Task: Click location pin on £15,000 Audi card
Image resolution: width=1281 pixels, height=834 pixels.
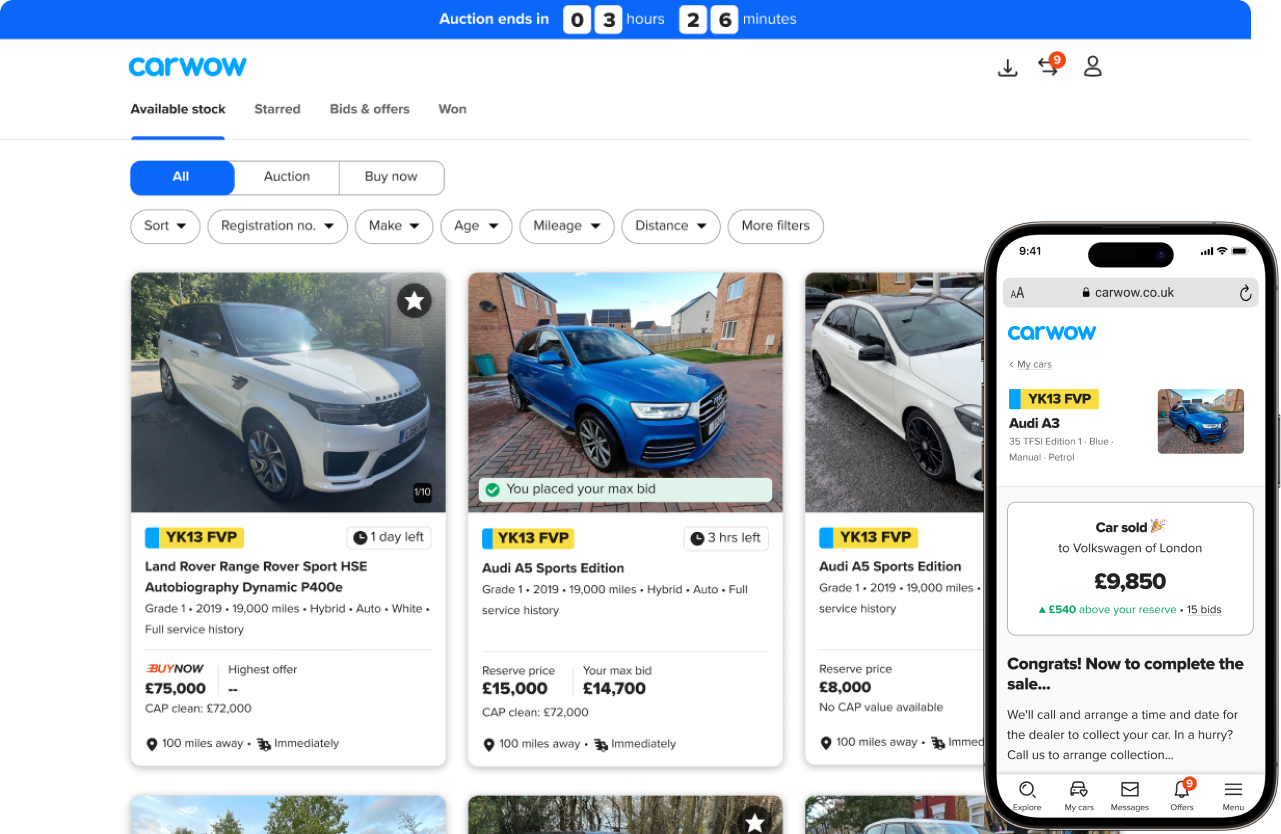Action: (x=489, y=744)
